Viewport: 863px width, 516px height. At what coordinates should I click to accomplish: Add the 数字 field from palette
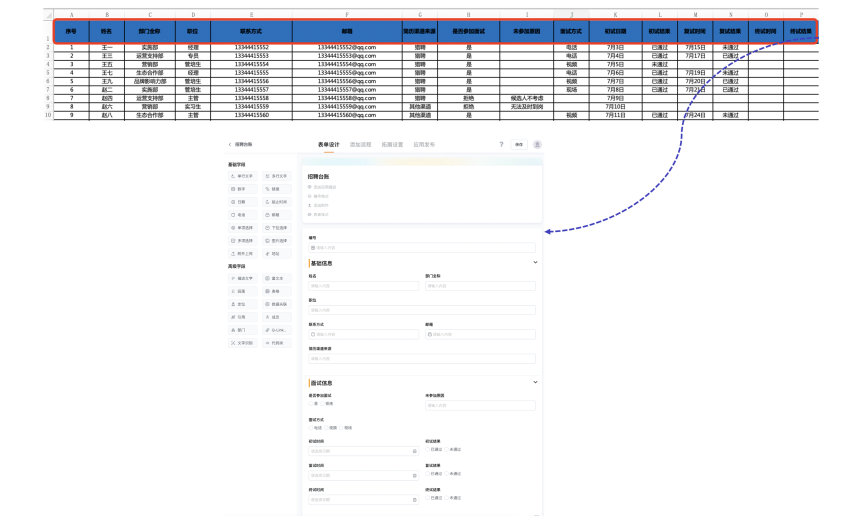pos(242,189)
